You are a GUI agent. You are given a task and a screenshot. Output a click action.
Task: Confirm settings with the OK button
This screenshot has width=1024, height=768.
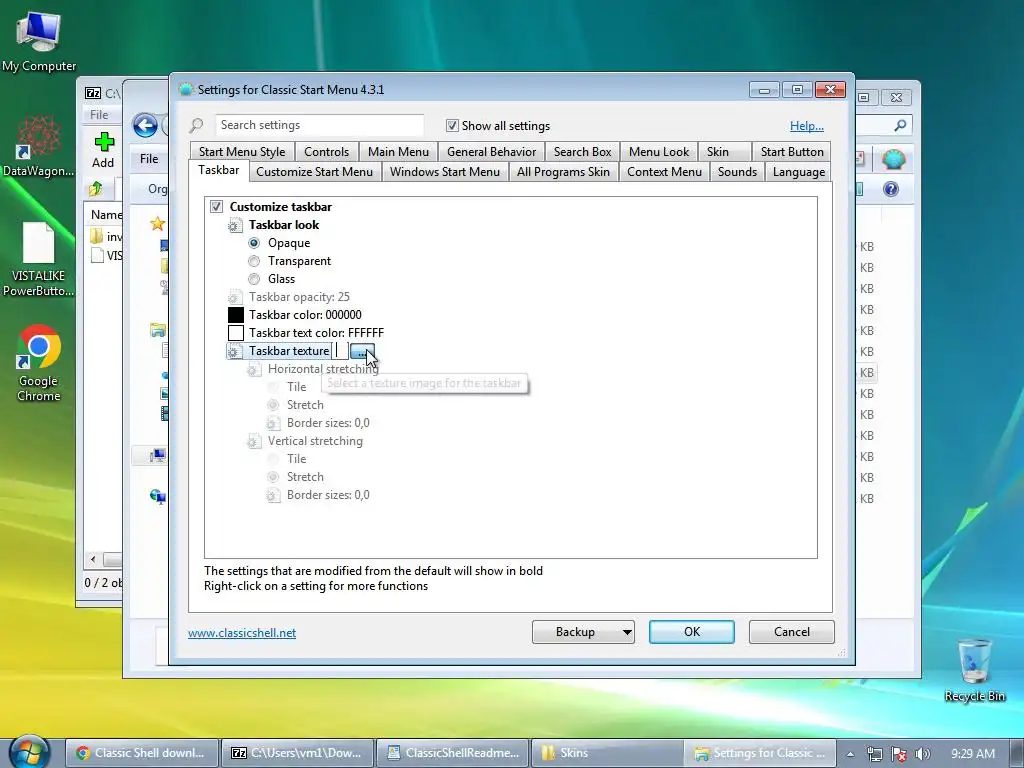click(692, 632)
